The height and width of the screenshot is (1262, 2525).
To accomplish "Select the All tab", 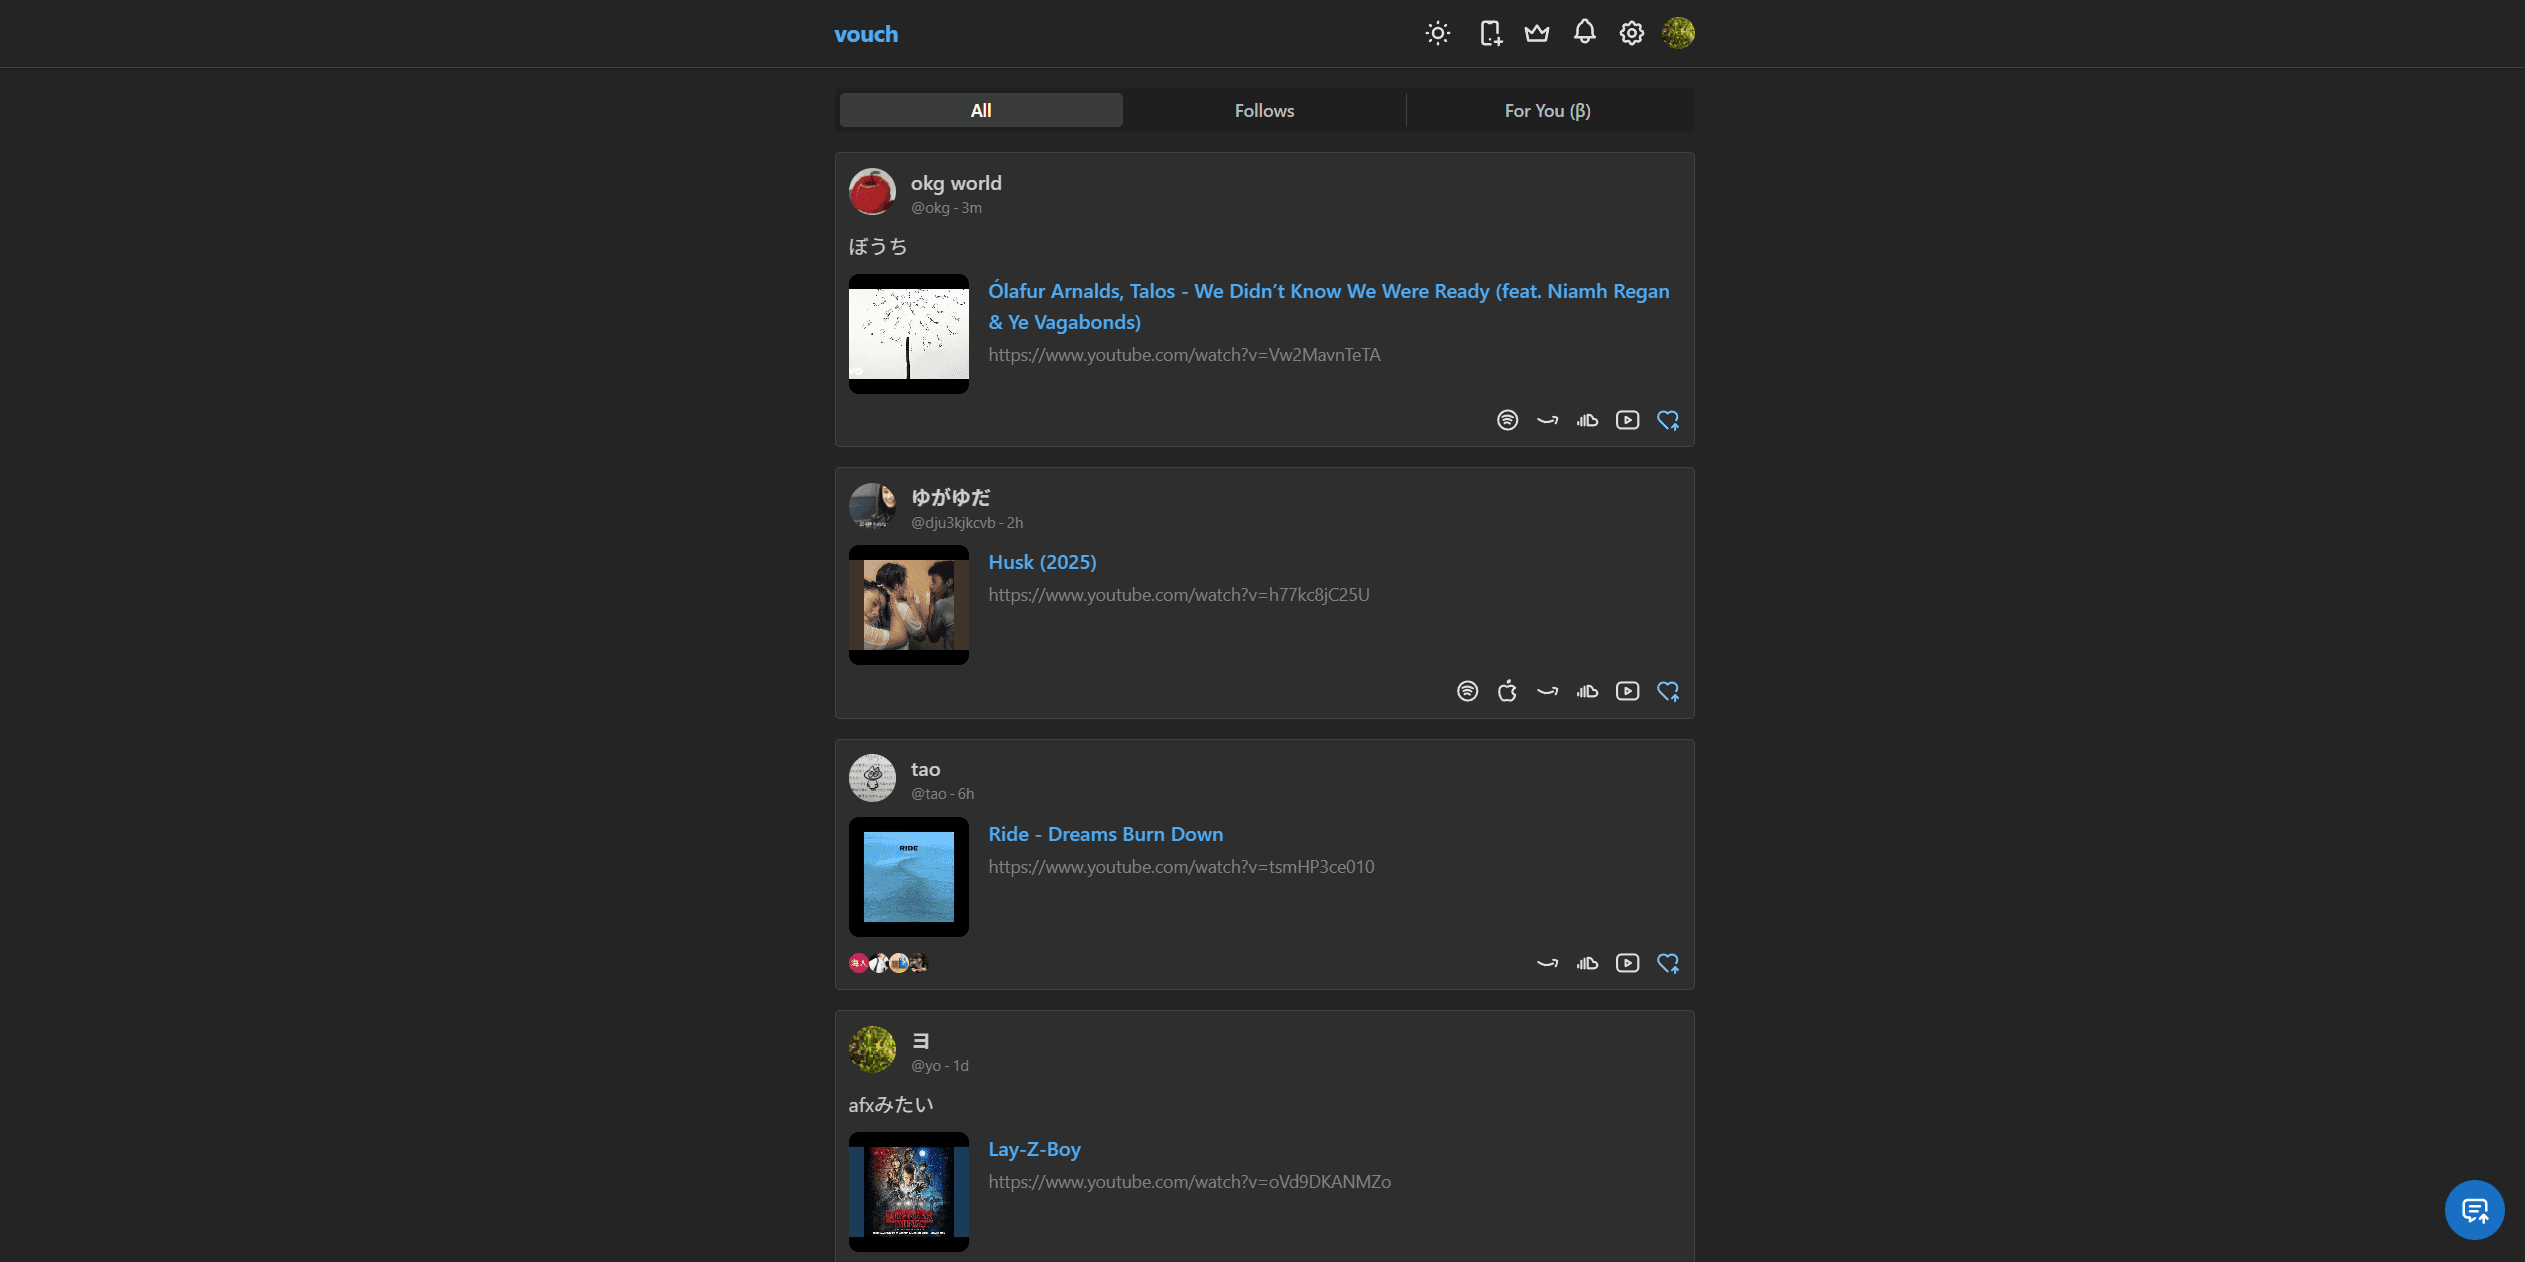I will (980, 110).
